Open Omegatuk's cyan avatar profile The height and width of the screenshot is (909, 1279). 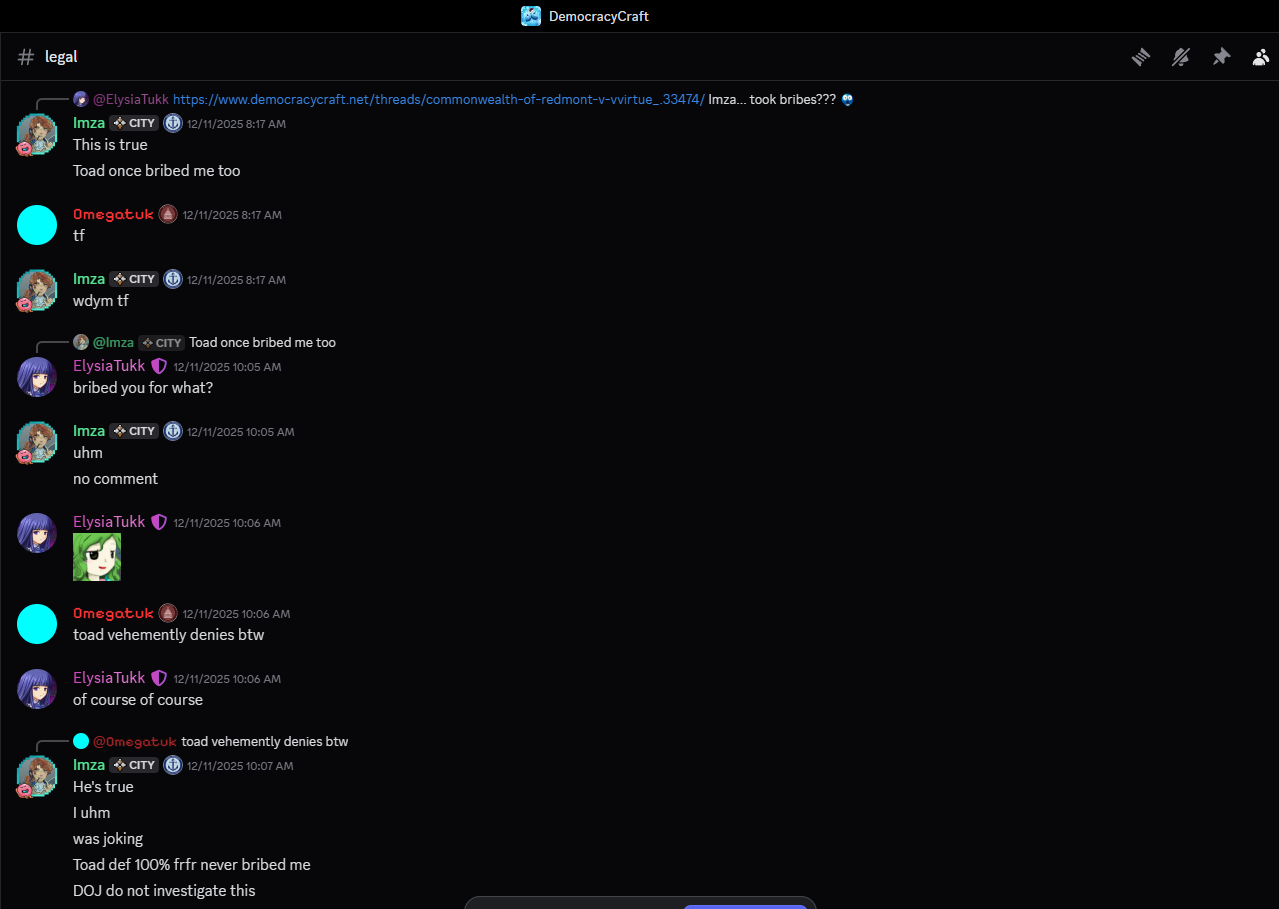click(37, 225)
